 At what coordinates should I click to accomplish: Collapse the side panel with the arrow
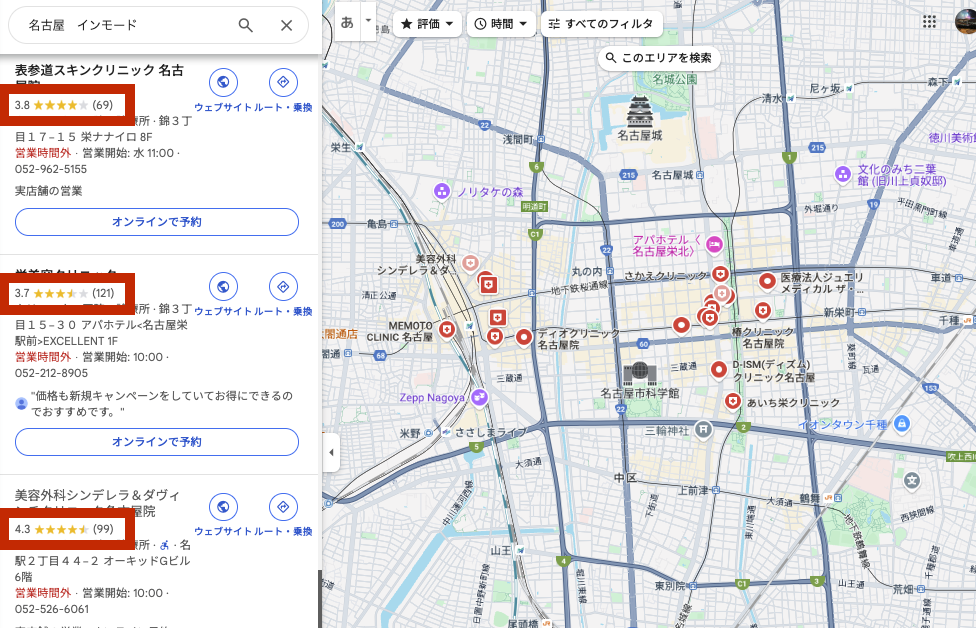click(331, 452)
